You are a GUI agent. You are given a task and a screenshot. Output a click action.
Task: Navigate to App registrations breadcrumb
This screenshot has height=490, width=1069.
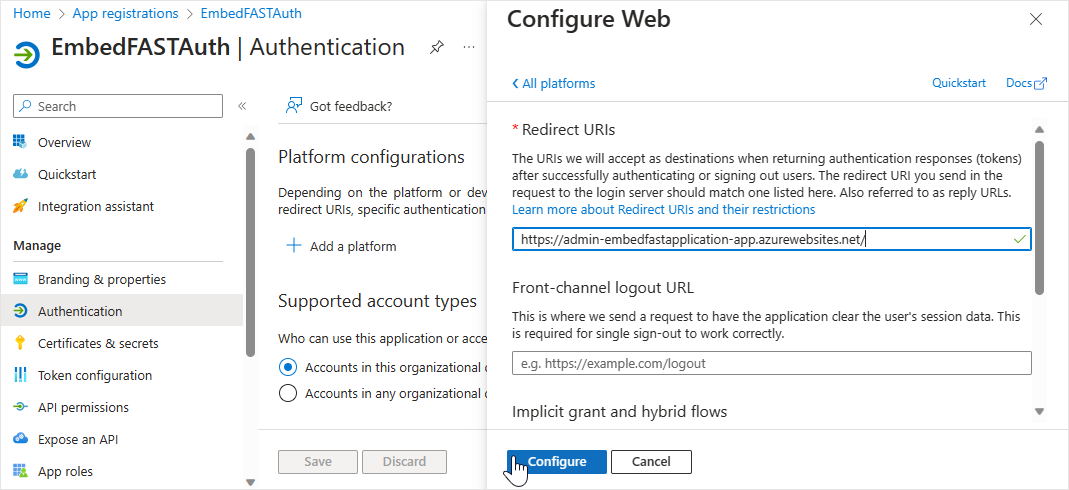127,14
